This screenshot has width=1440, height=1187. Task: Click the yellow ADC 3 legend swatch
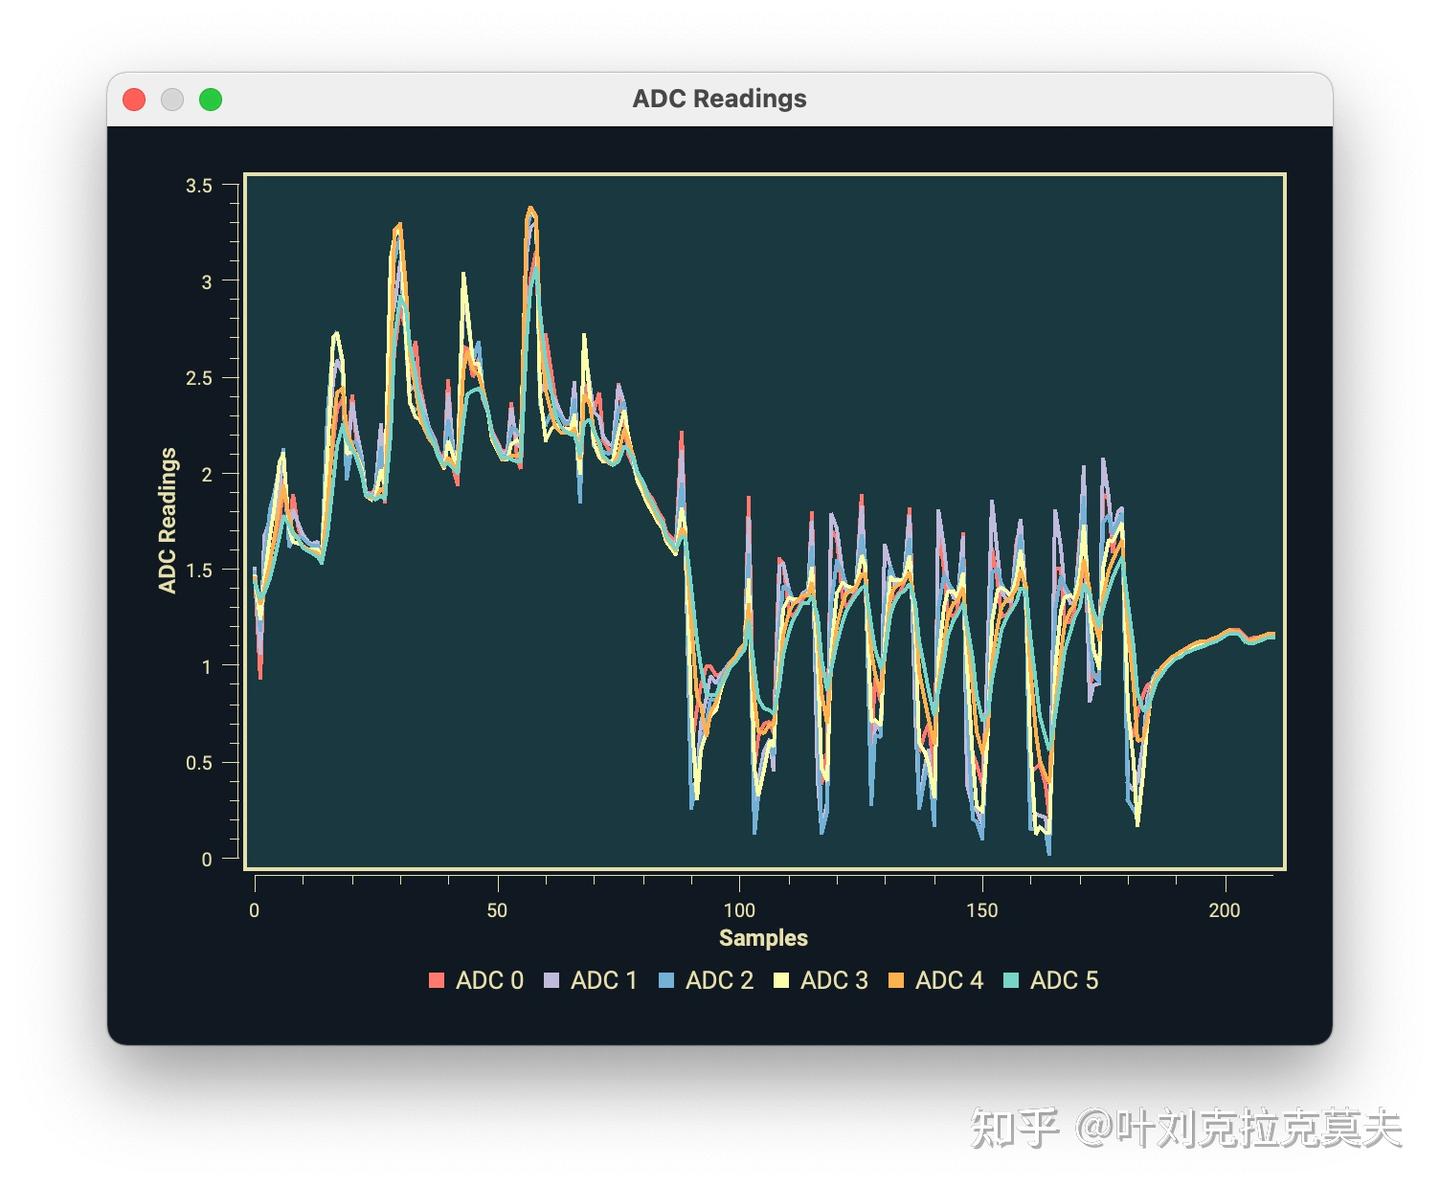(781, 980)
